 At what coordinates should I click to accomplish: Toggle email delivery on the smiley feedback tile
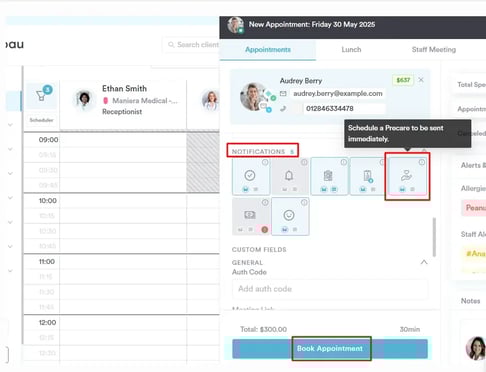point(285,229)
